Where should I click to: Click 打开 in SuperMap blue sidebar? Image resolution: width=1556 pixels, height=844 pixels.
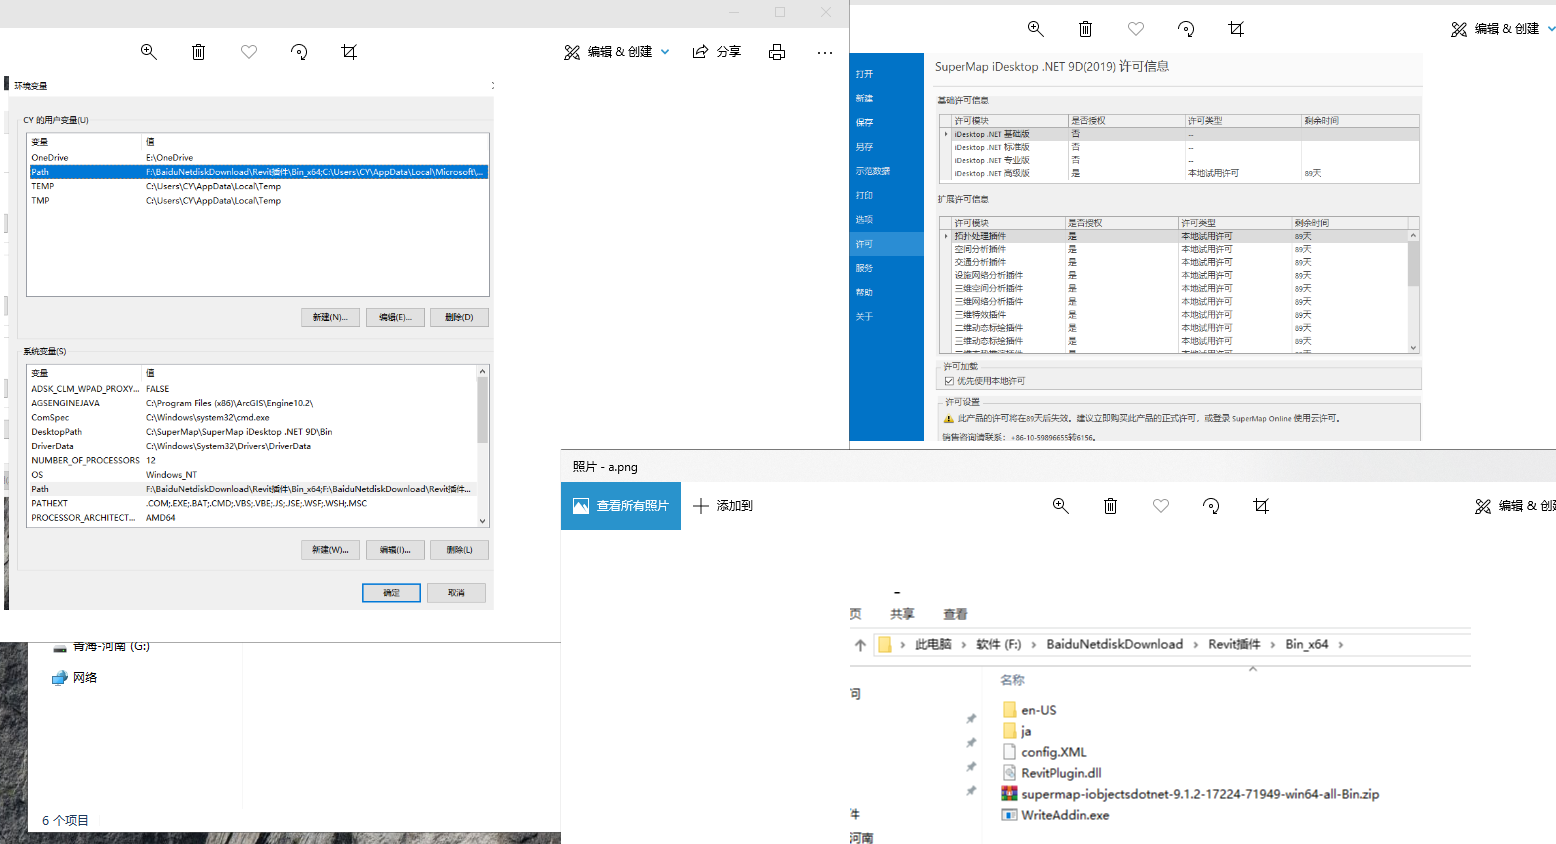tap(865, 74)
